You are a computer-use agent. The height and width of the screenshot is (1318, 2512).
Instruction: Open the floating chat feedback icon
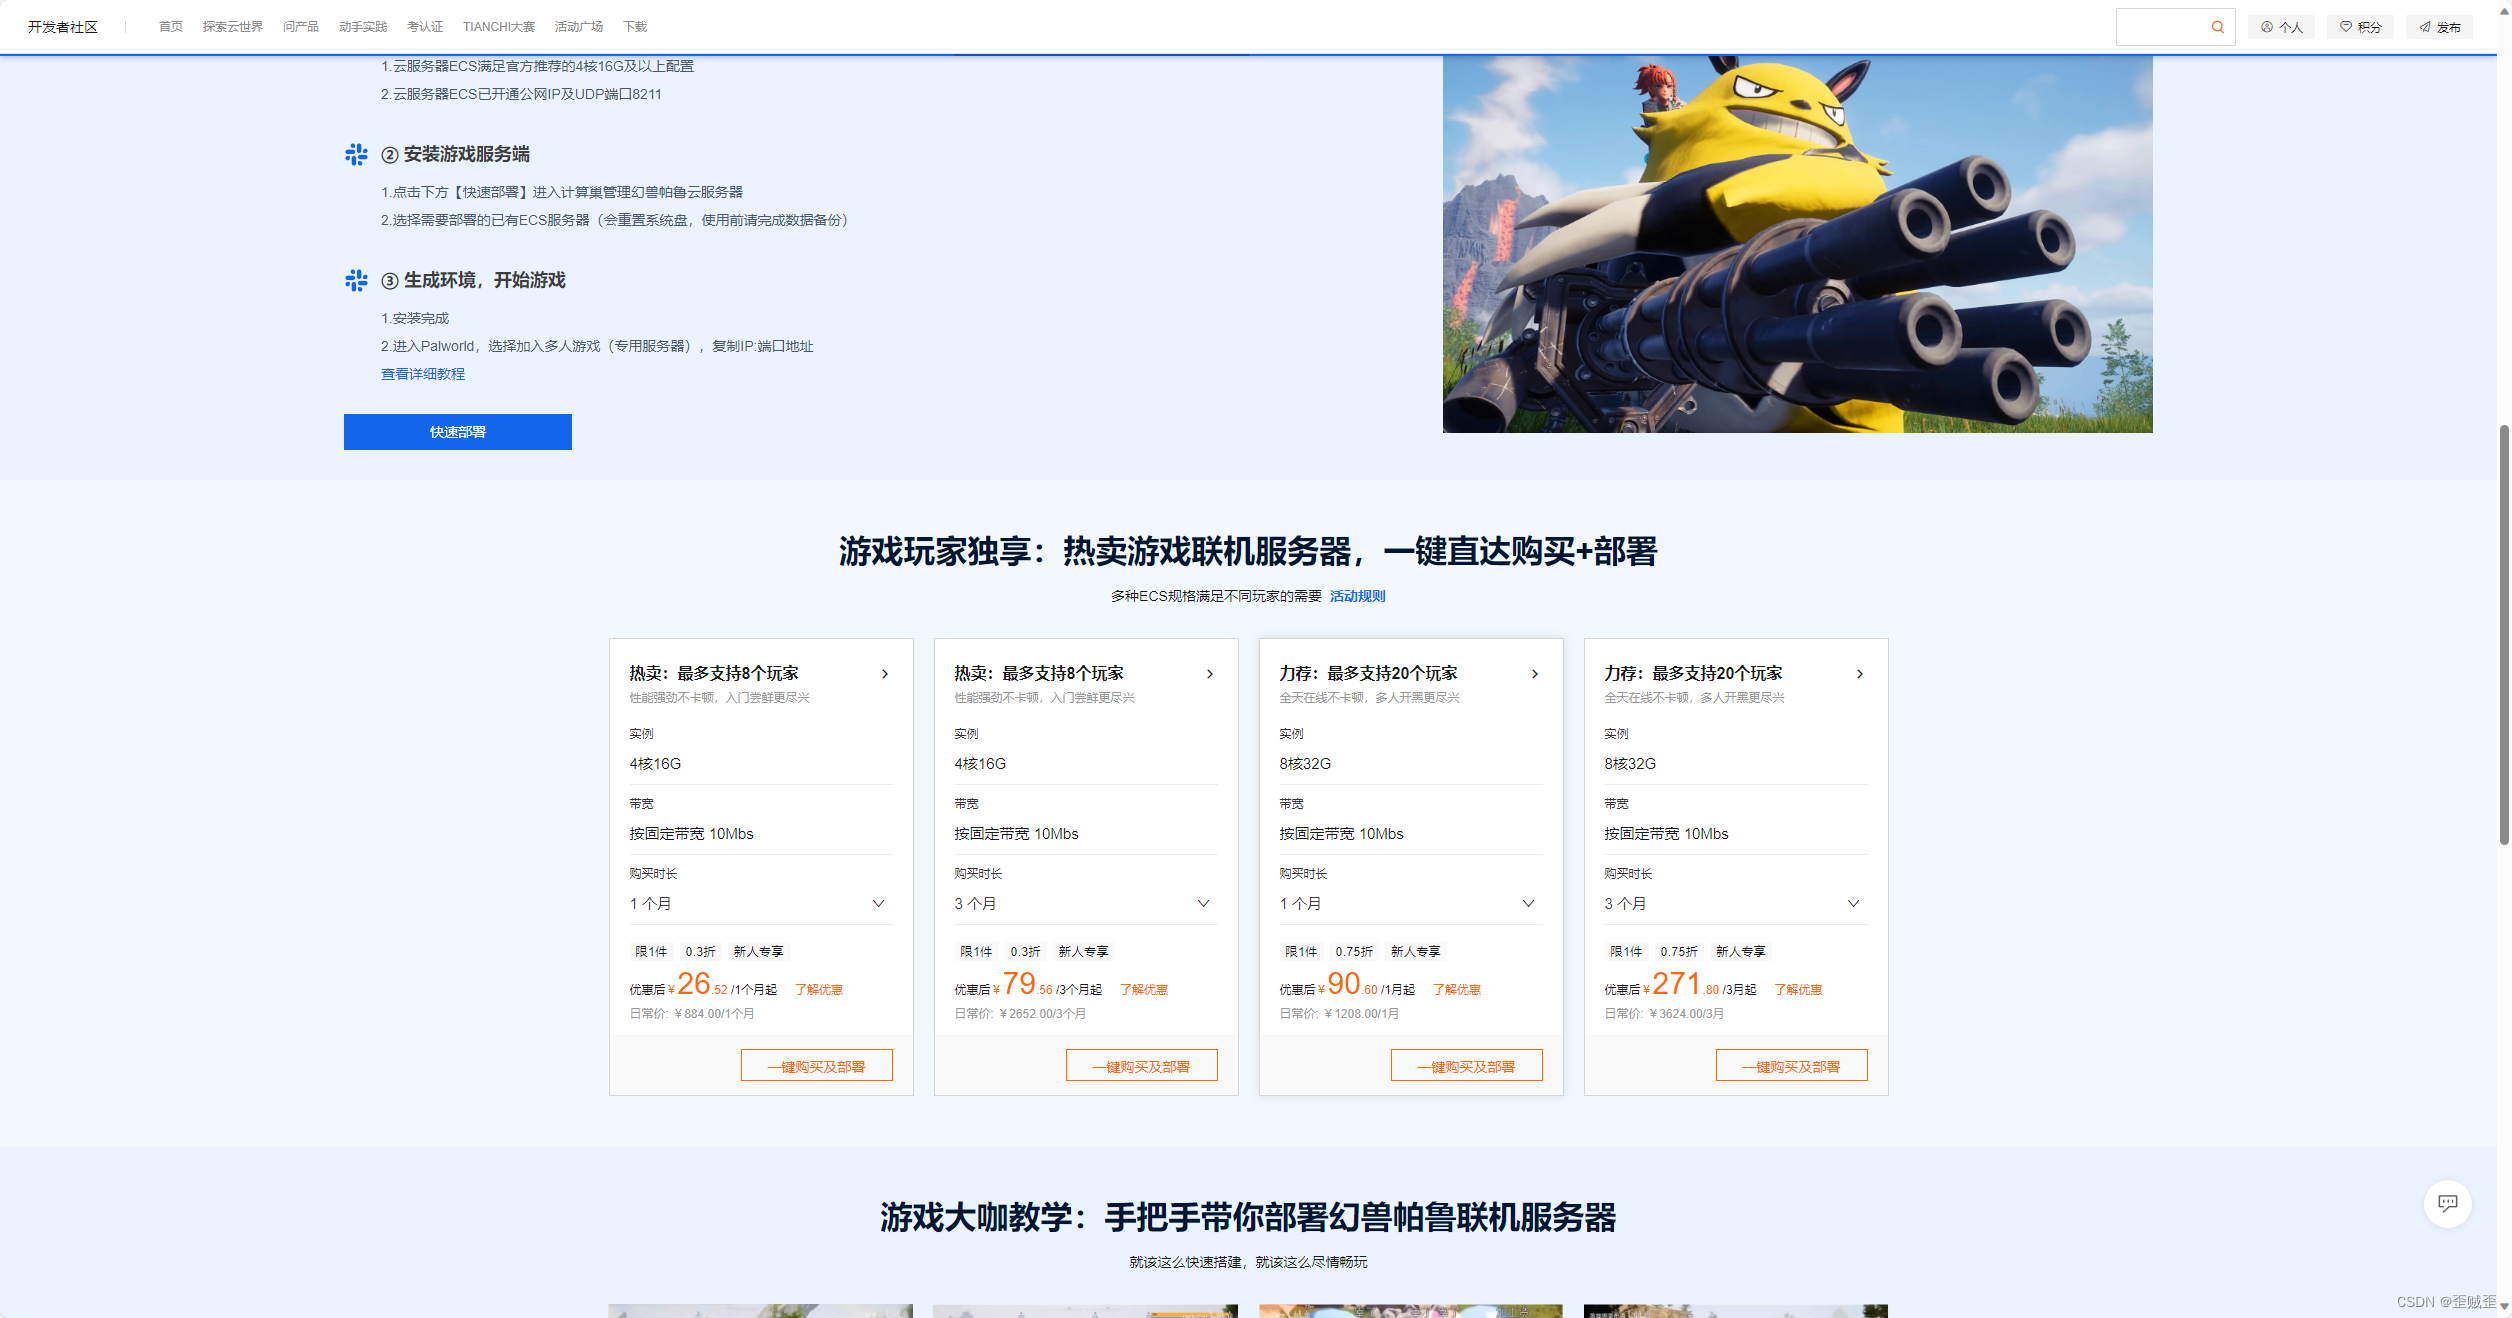click(2447, 1203)
